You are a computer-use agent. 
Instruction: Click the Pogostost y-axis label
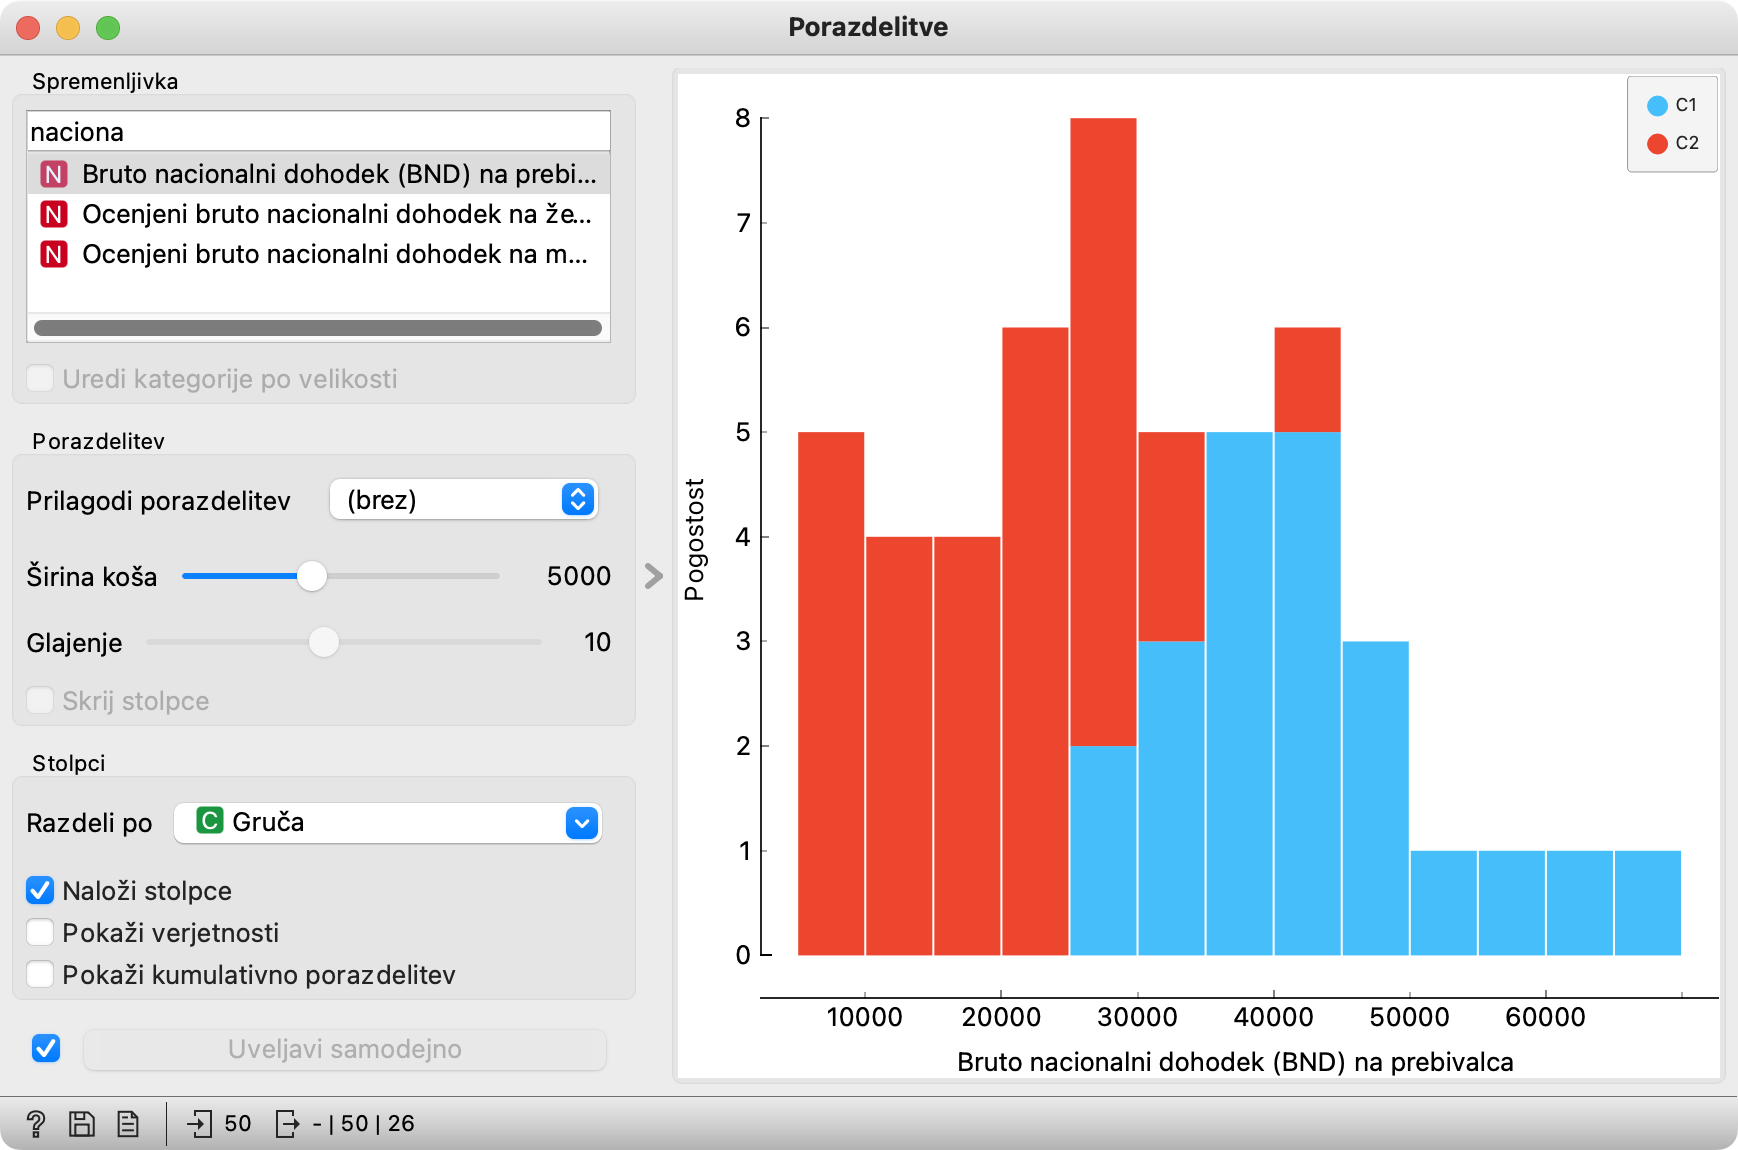tap(694, 539)
